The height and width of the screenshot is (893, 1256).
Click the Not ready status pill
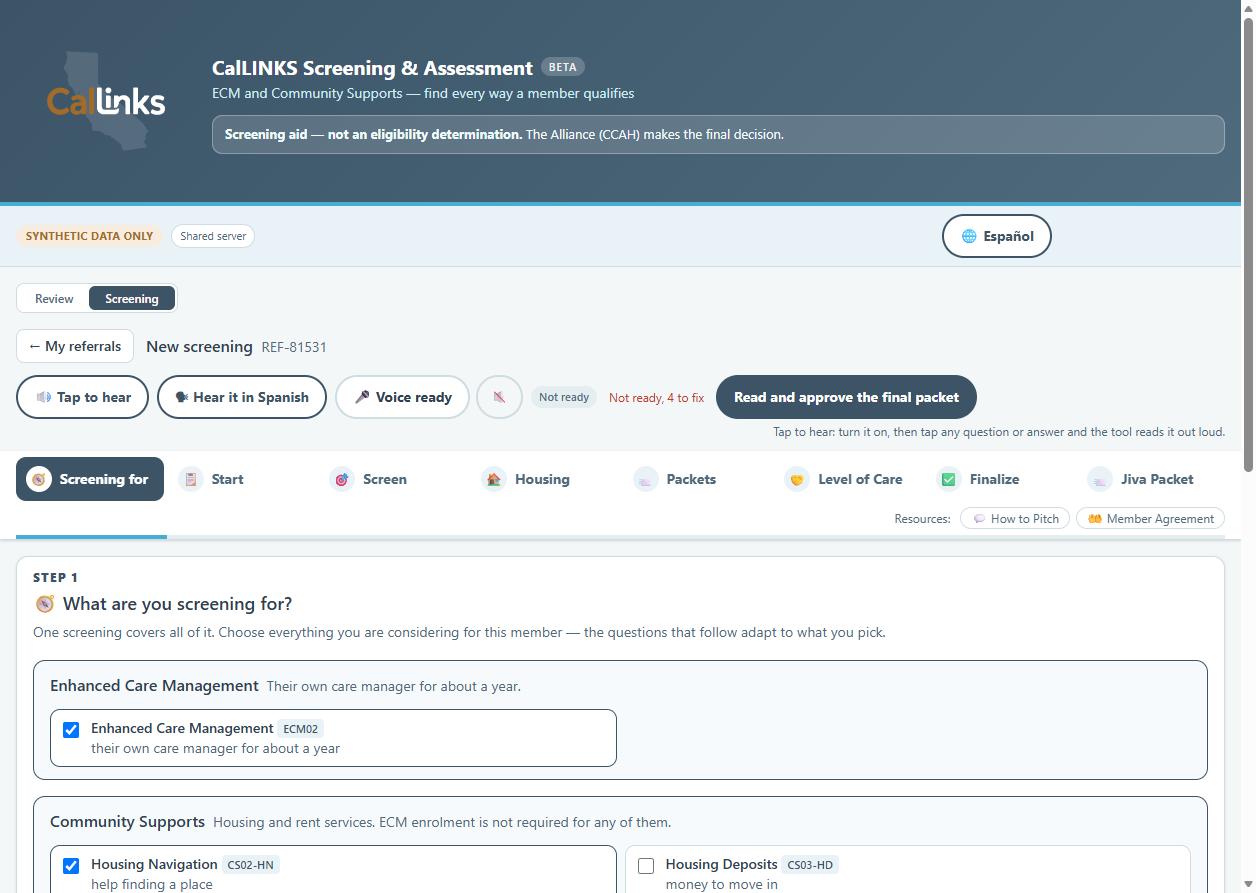pos(564,397)
